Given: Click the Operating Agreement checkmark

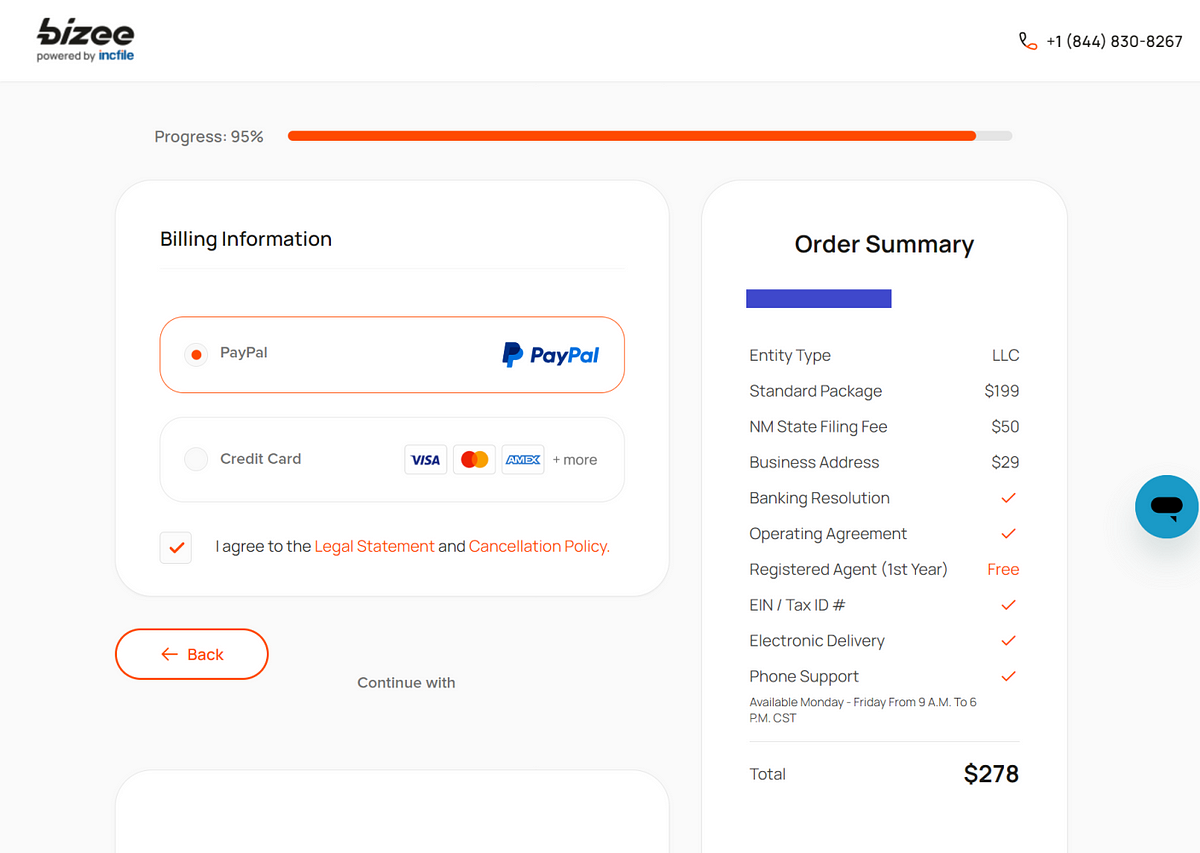Looking at the screenshot, I should pyautogui.click(x=1008, y=534).
